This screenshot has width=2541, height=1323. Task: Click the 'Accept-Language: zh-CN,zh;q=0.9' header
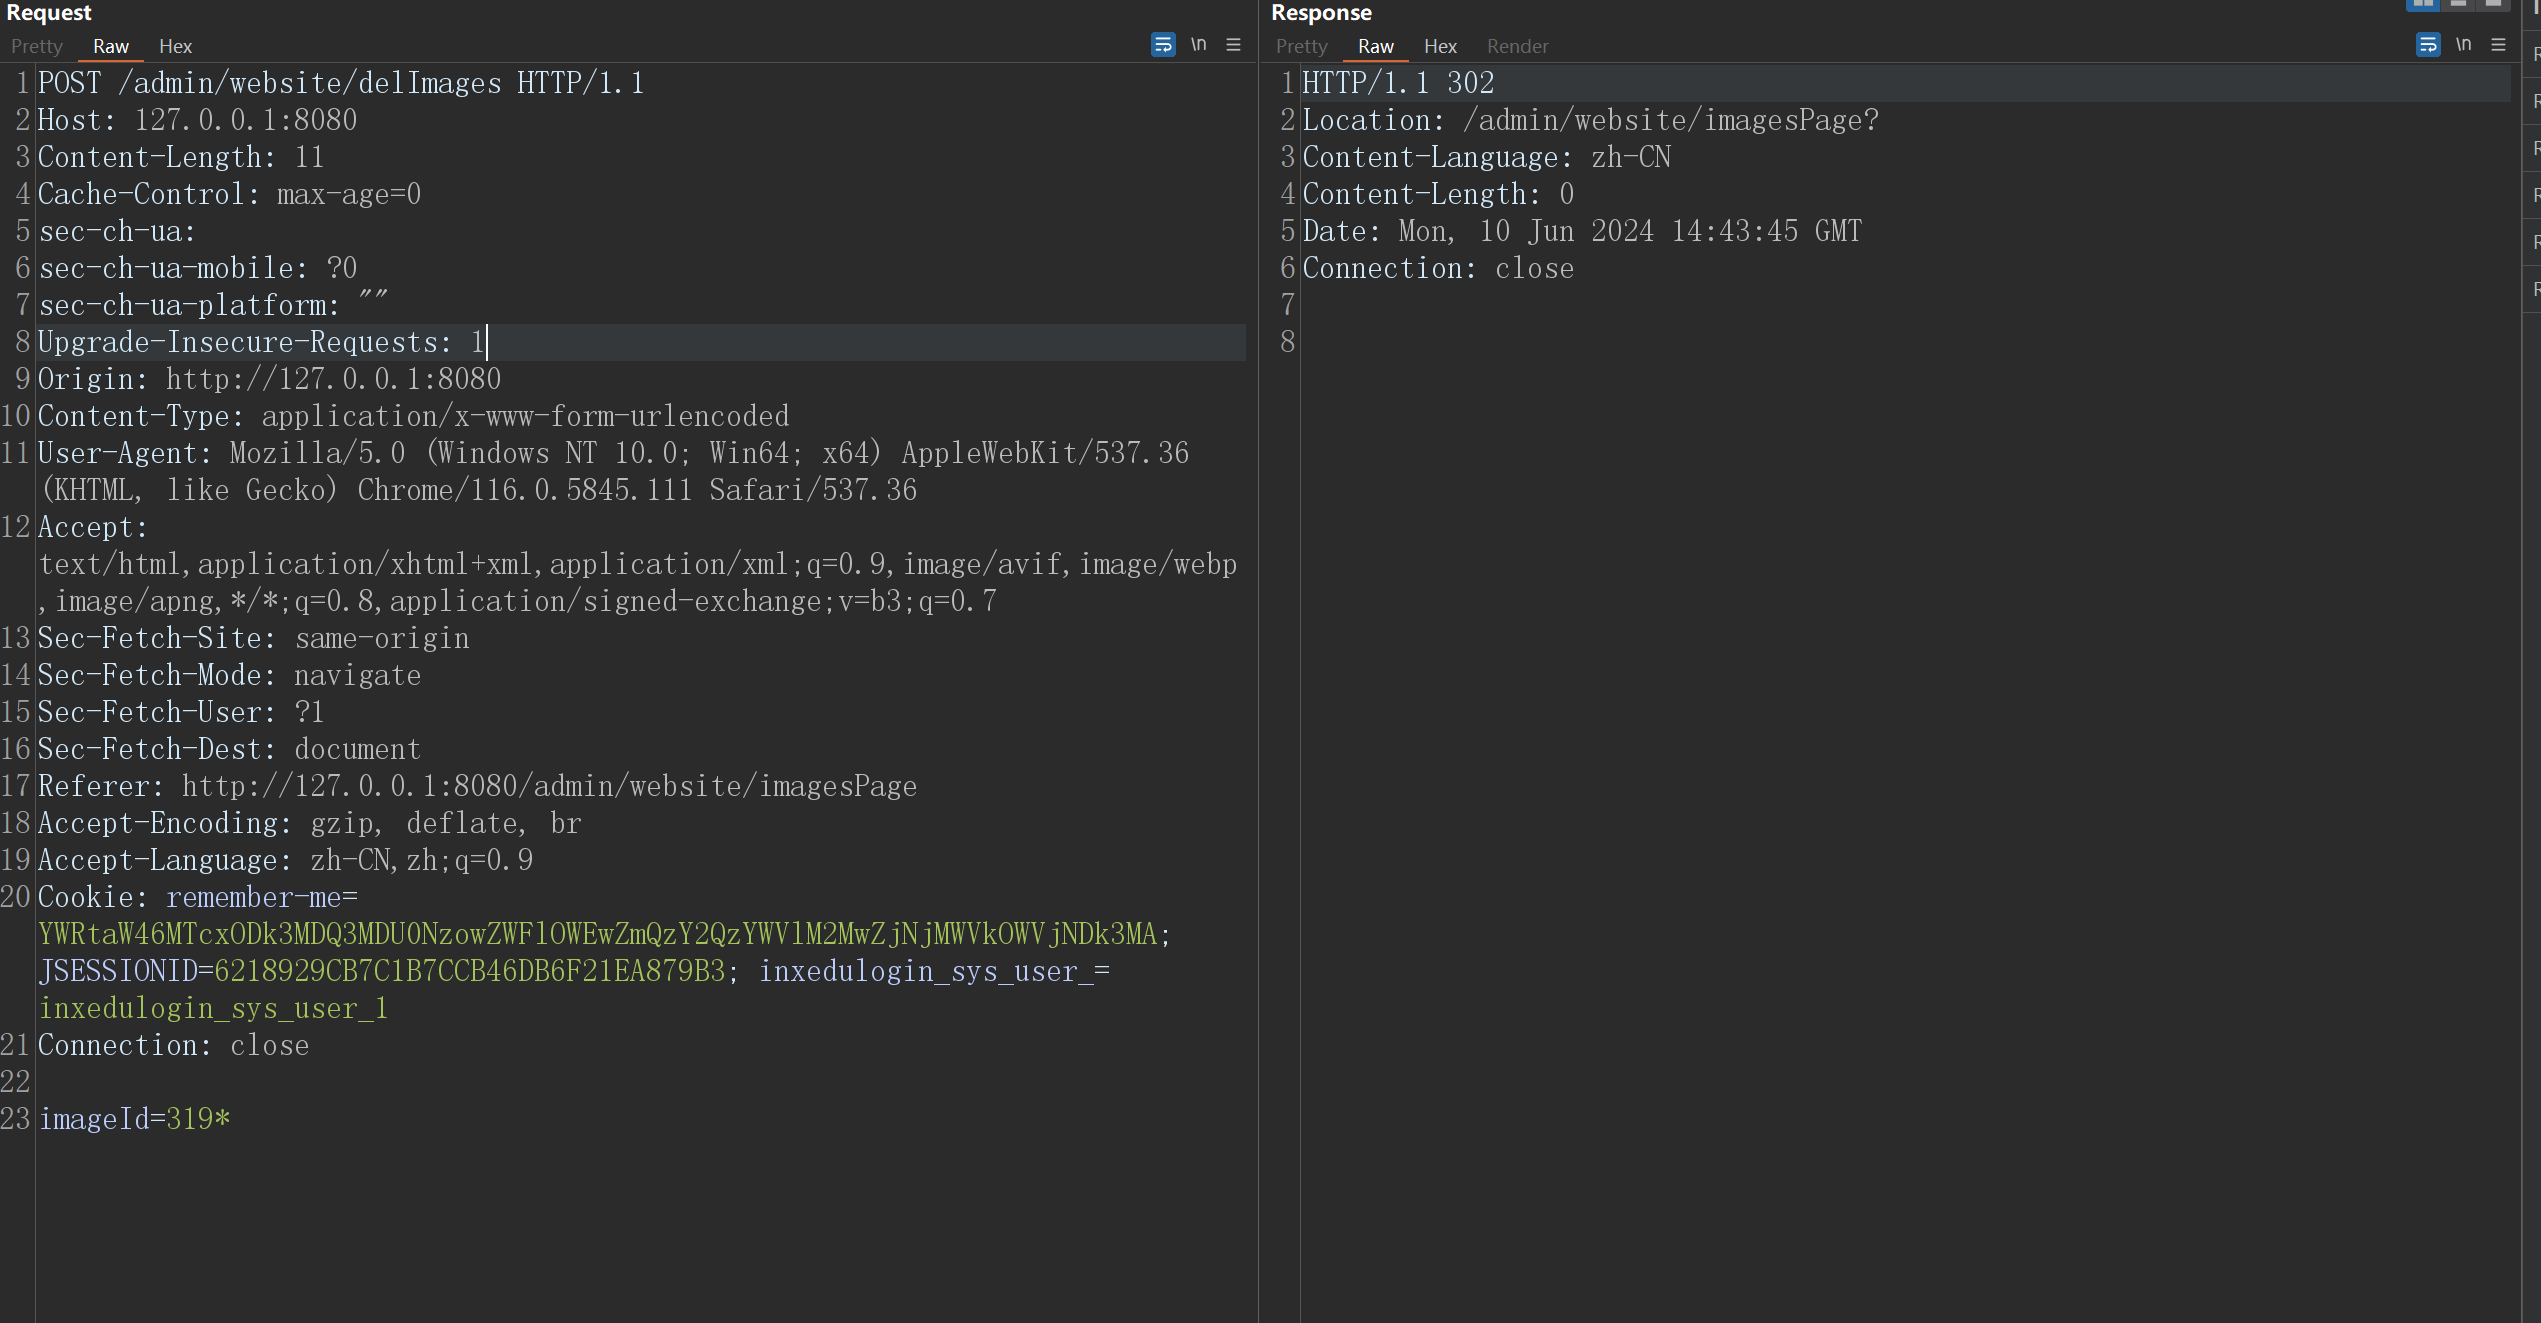286,860
